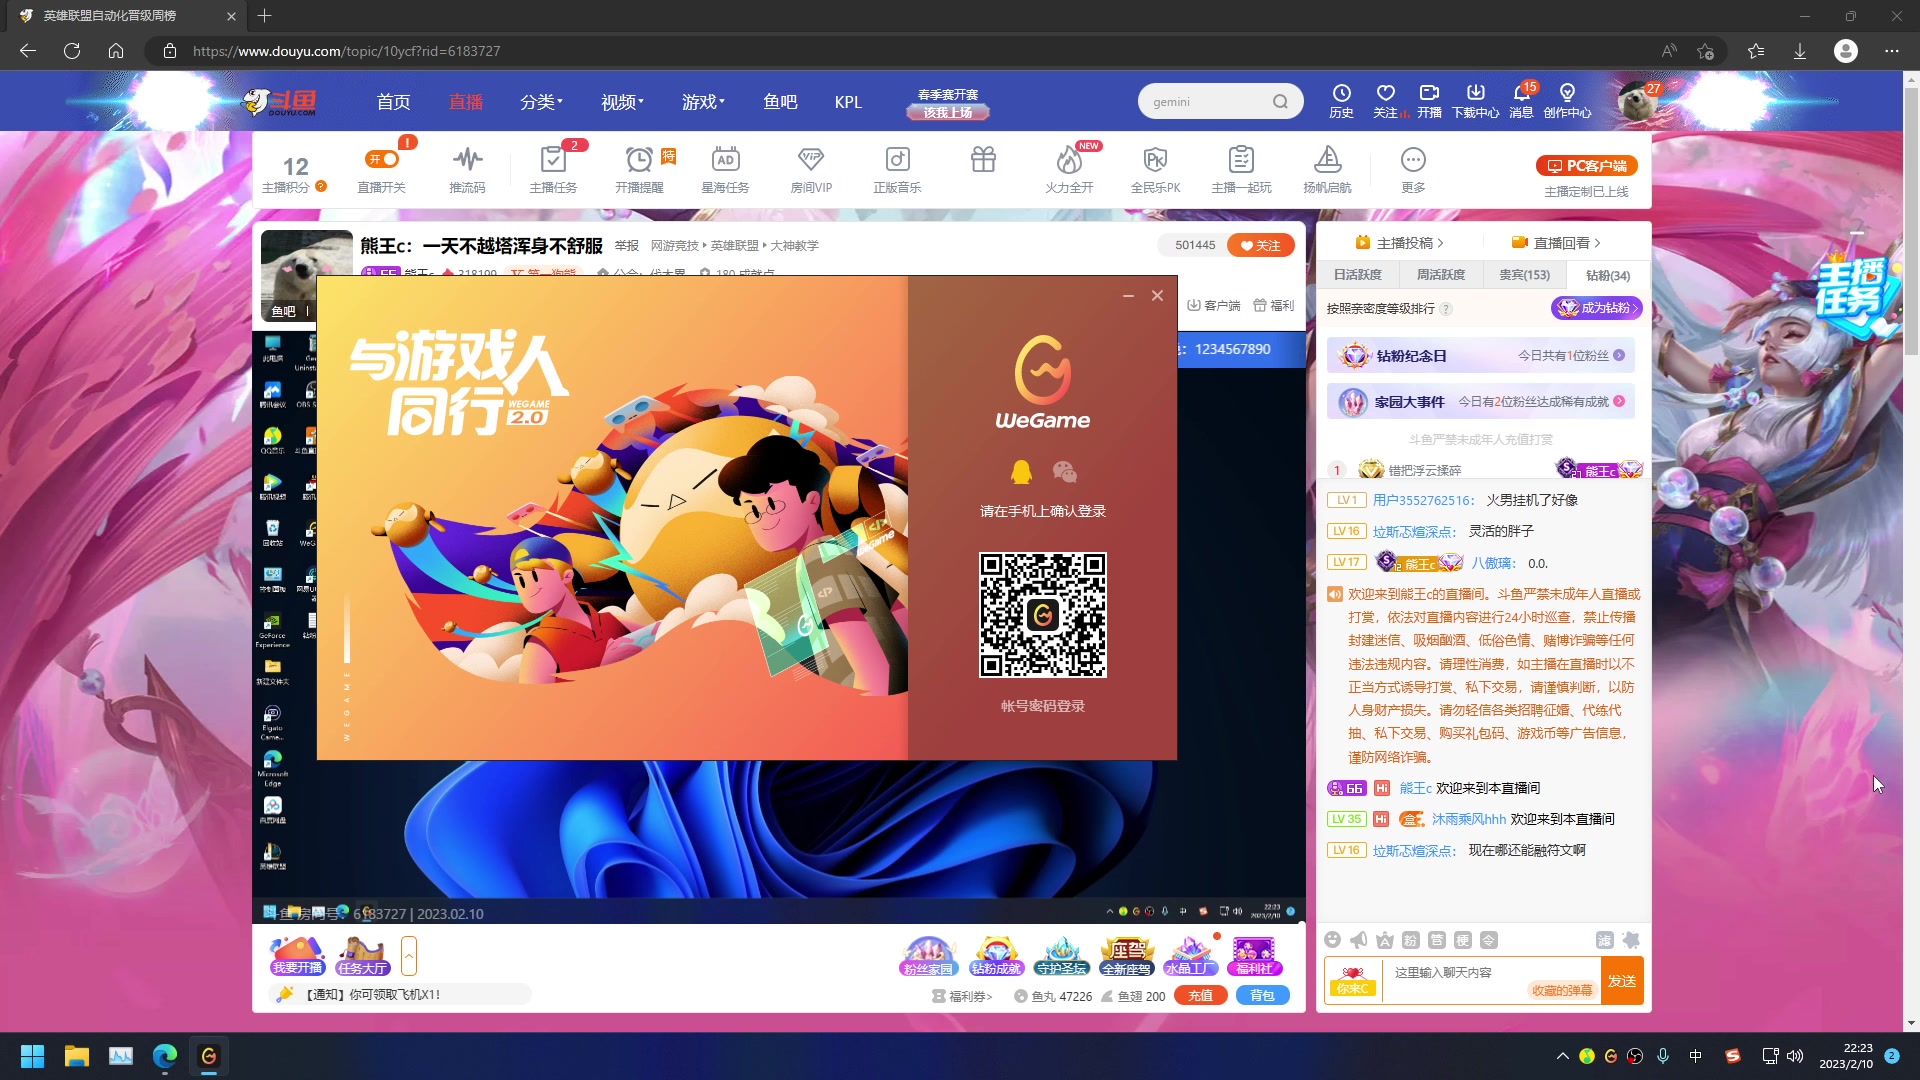This screenshot has width=1920, height=1080.
Task: Open the 房间VIP room VIP panel
Action: coord(811,168)
